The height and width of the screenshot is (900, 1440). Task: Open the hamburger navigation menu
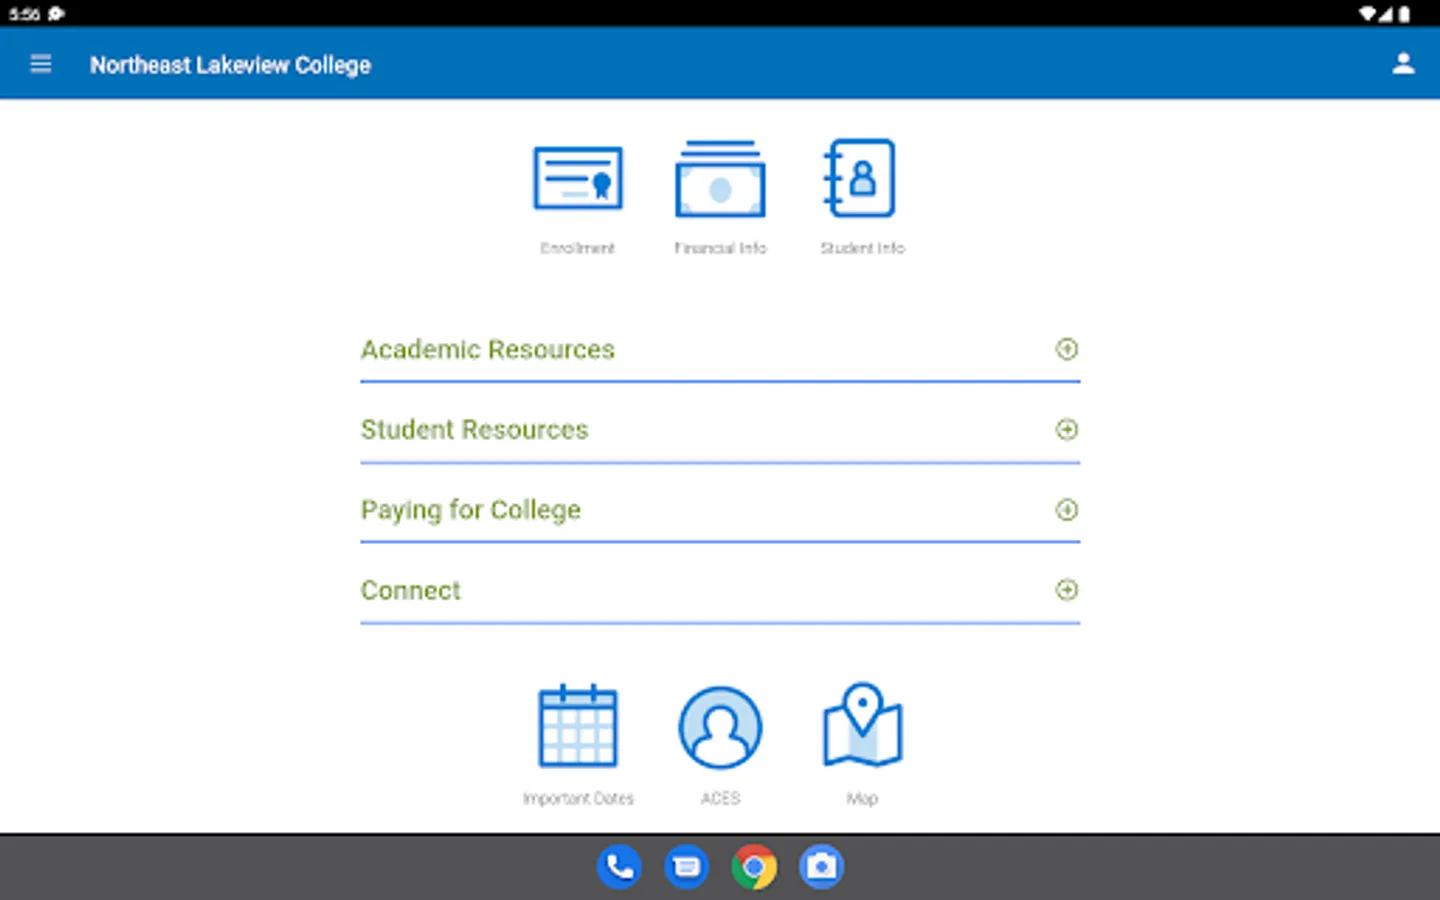pos(41,65)
